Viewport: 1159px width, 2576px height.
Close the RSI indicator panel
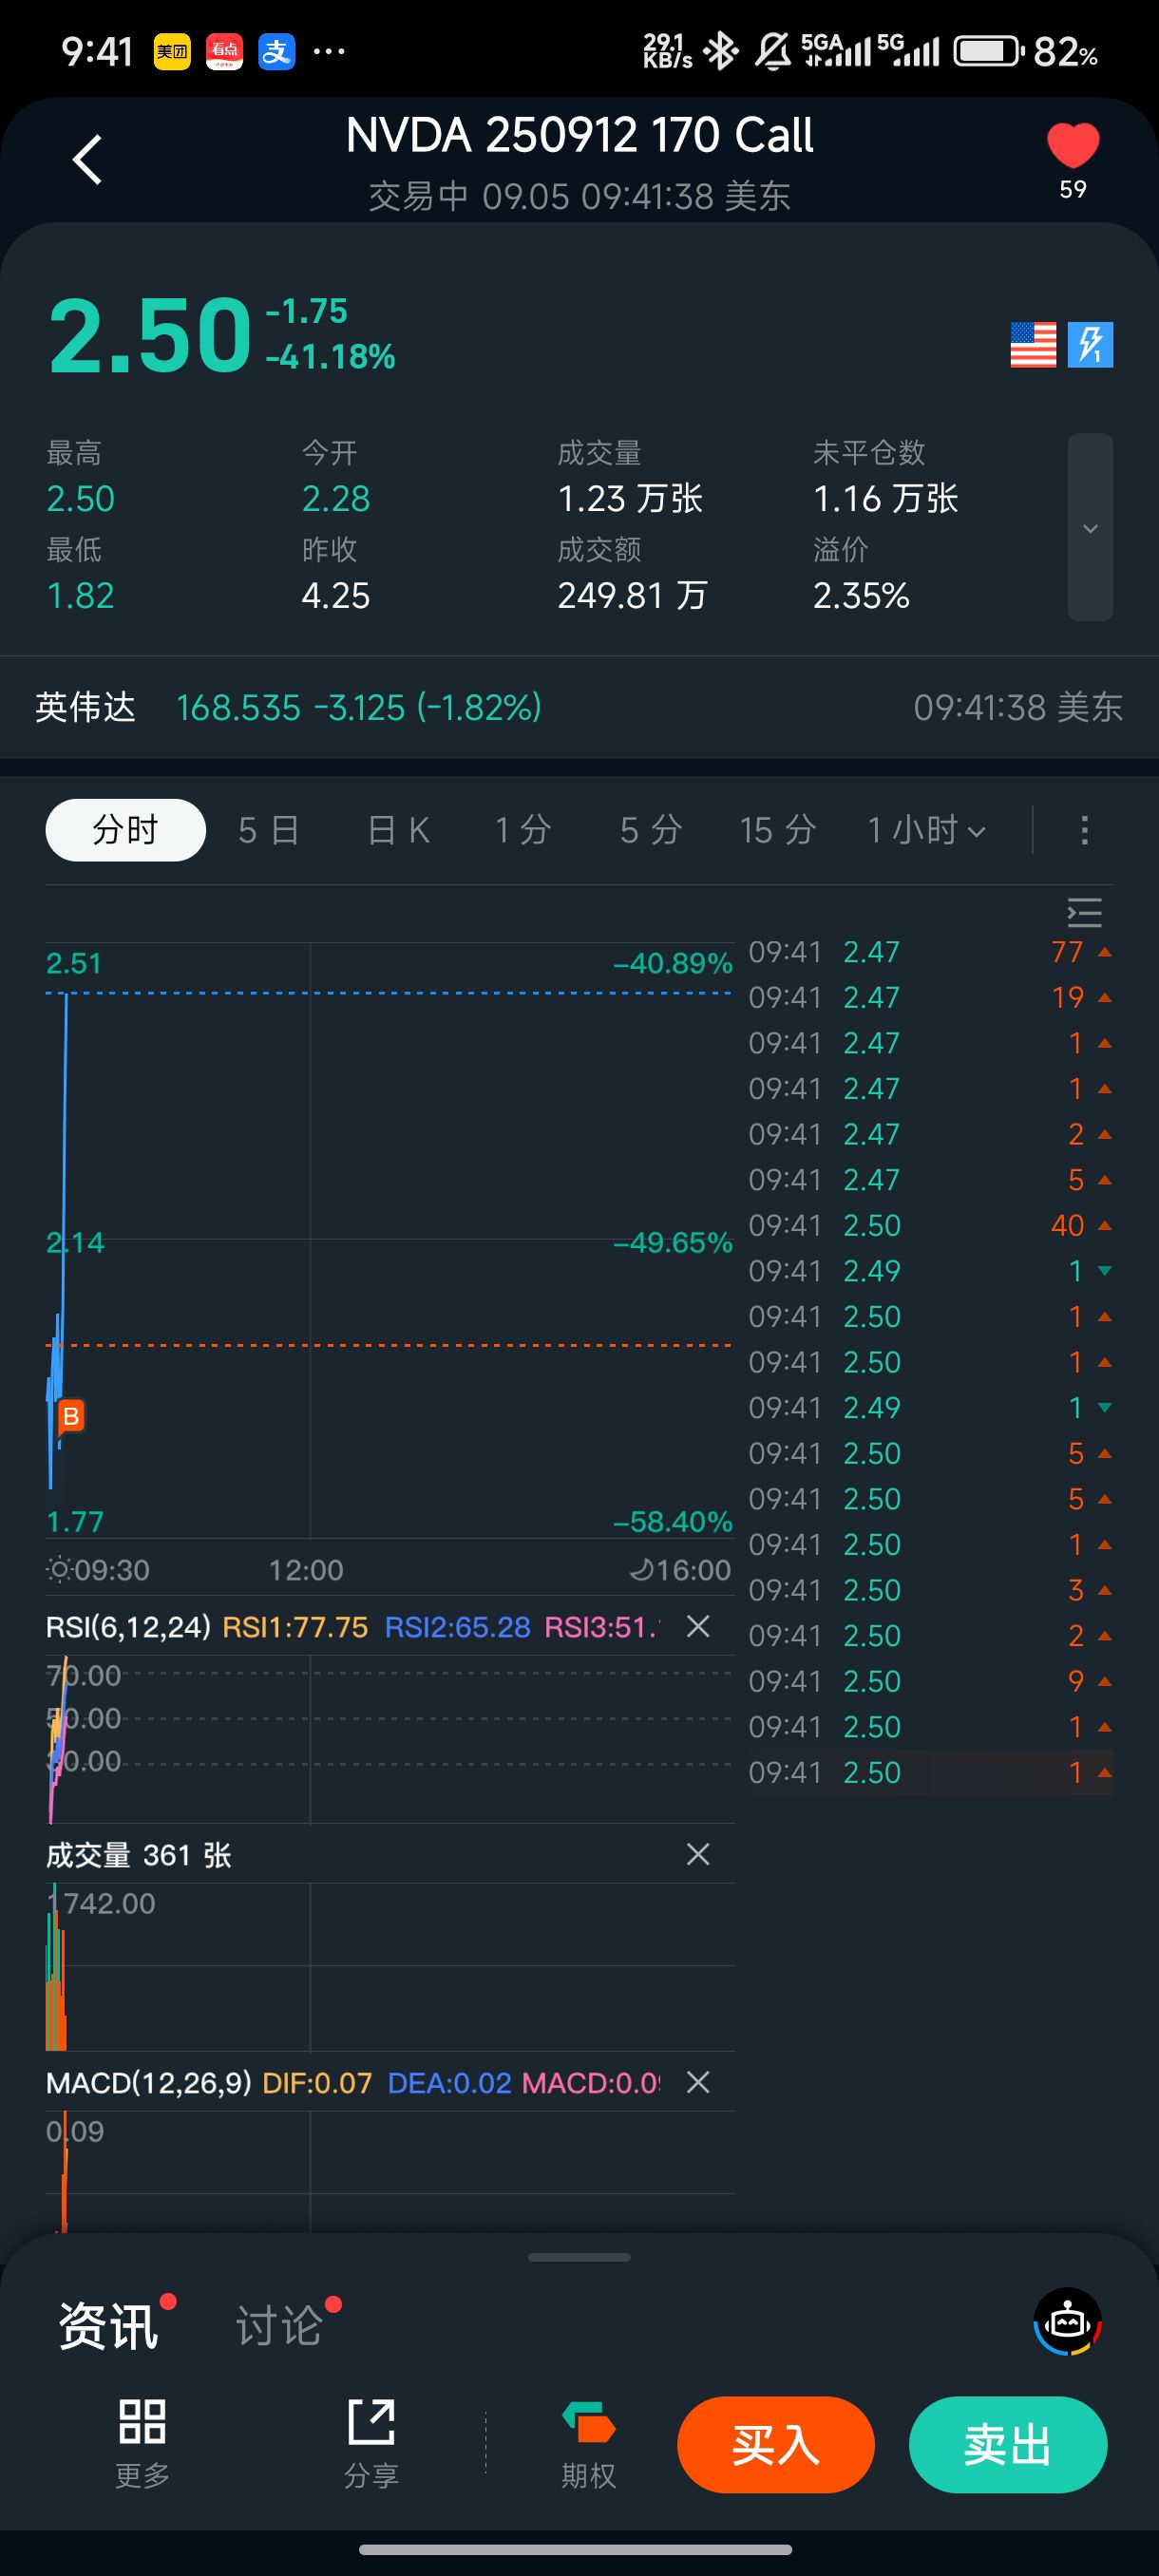click(698, 1627)
